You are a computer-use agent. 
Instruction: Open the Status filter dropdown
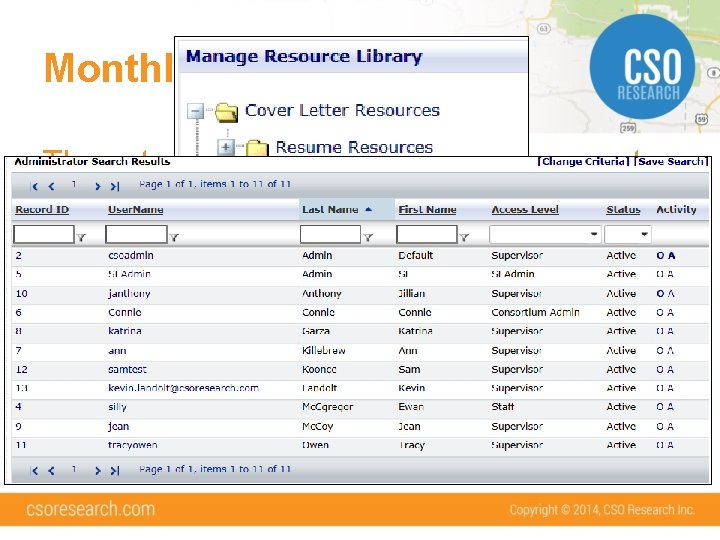644,234
